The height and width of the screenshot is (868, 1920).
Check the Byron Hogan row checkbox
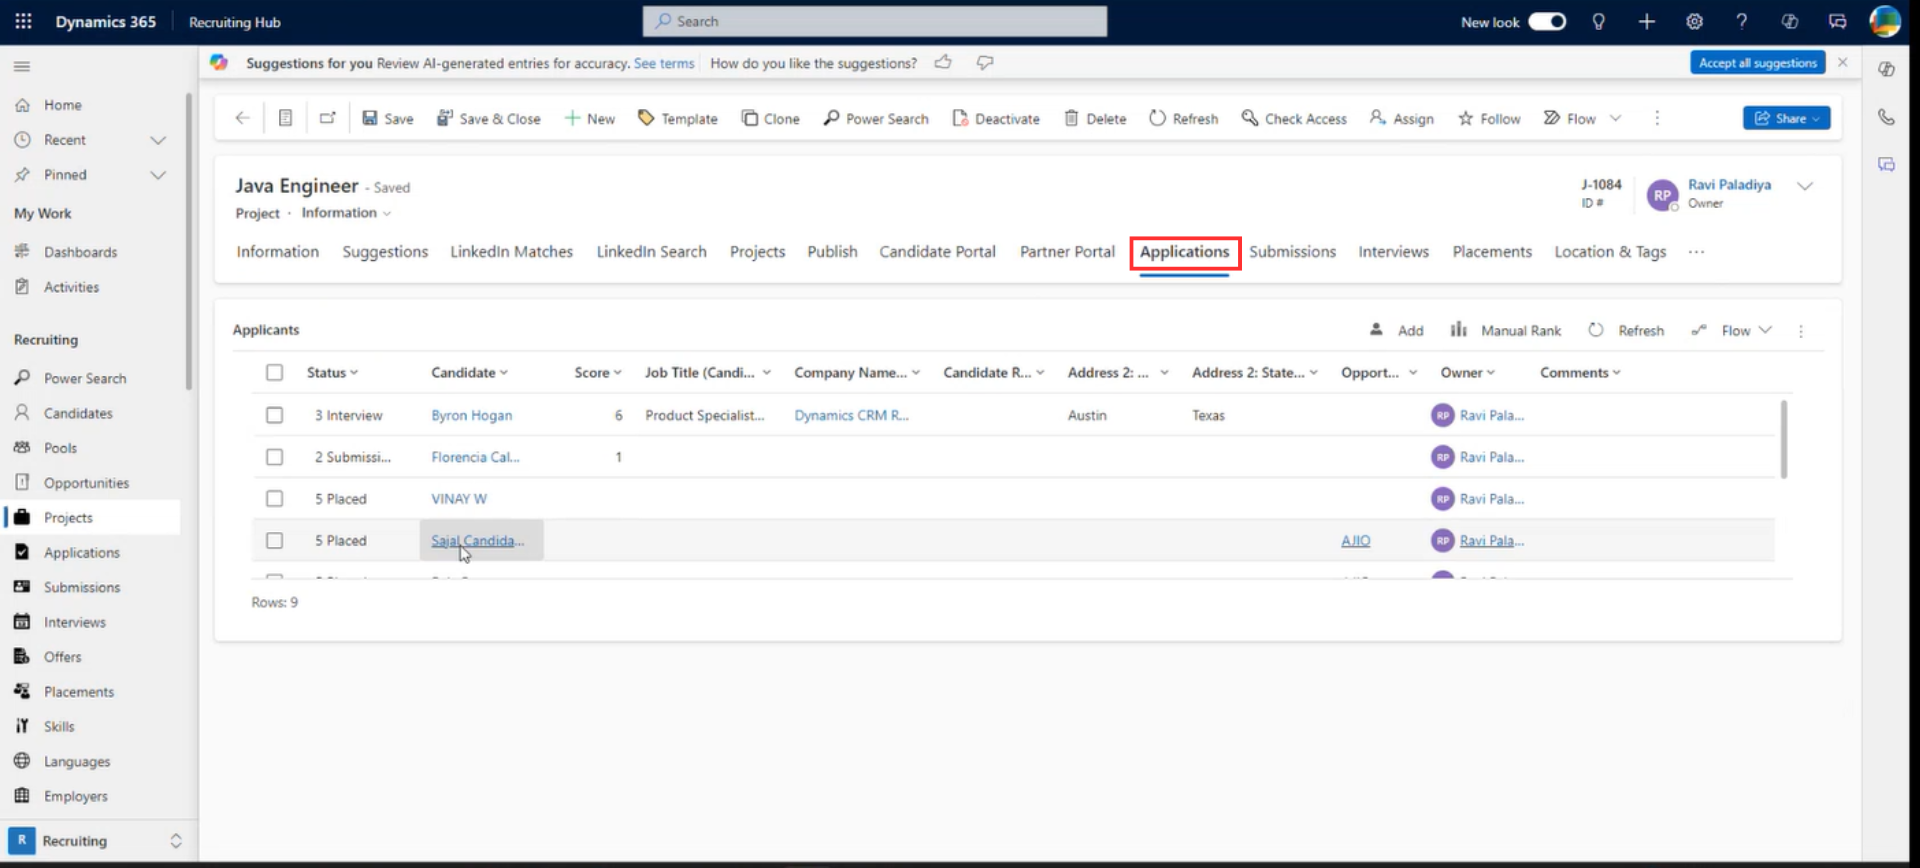(x=274, y=415)
